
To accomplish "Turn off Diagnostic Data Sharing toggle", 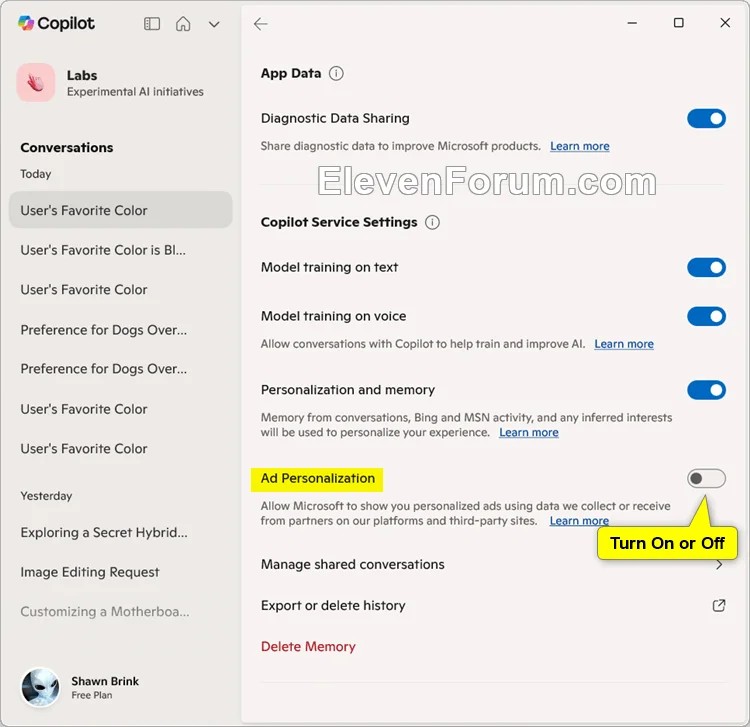I will [706, 119].
